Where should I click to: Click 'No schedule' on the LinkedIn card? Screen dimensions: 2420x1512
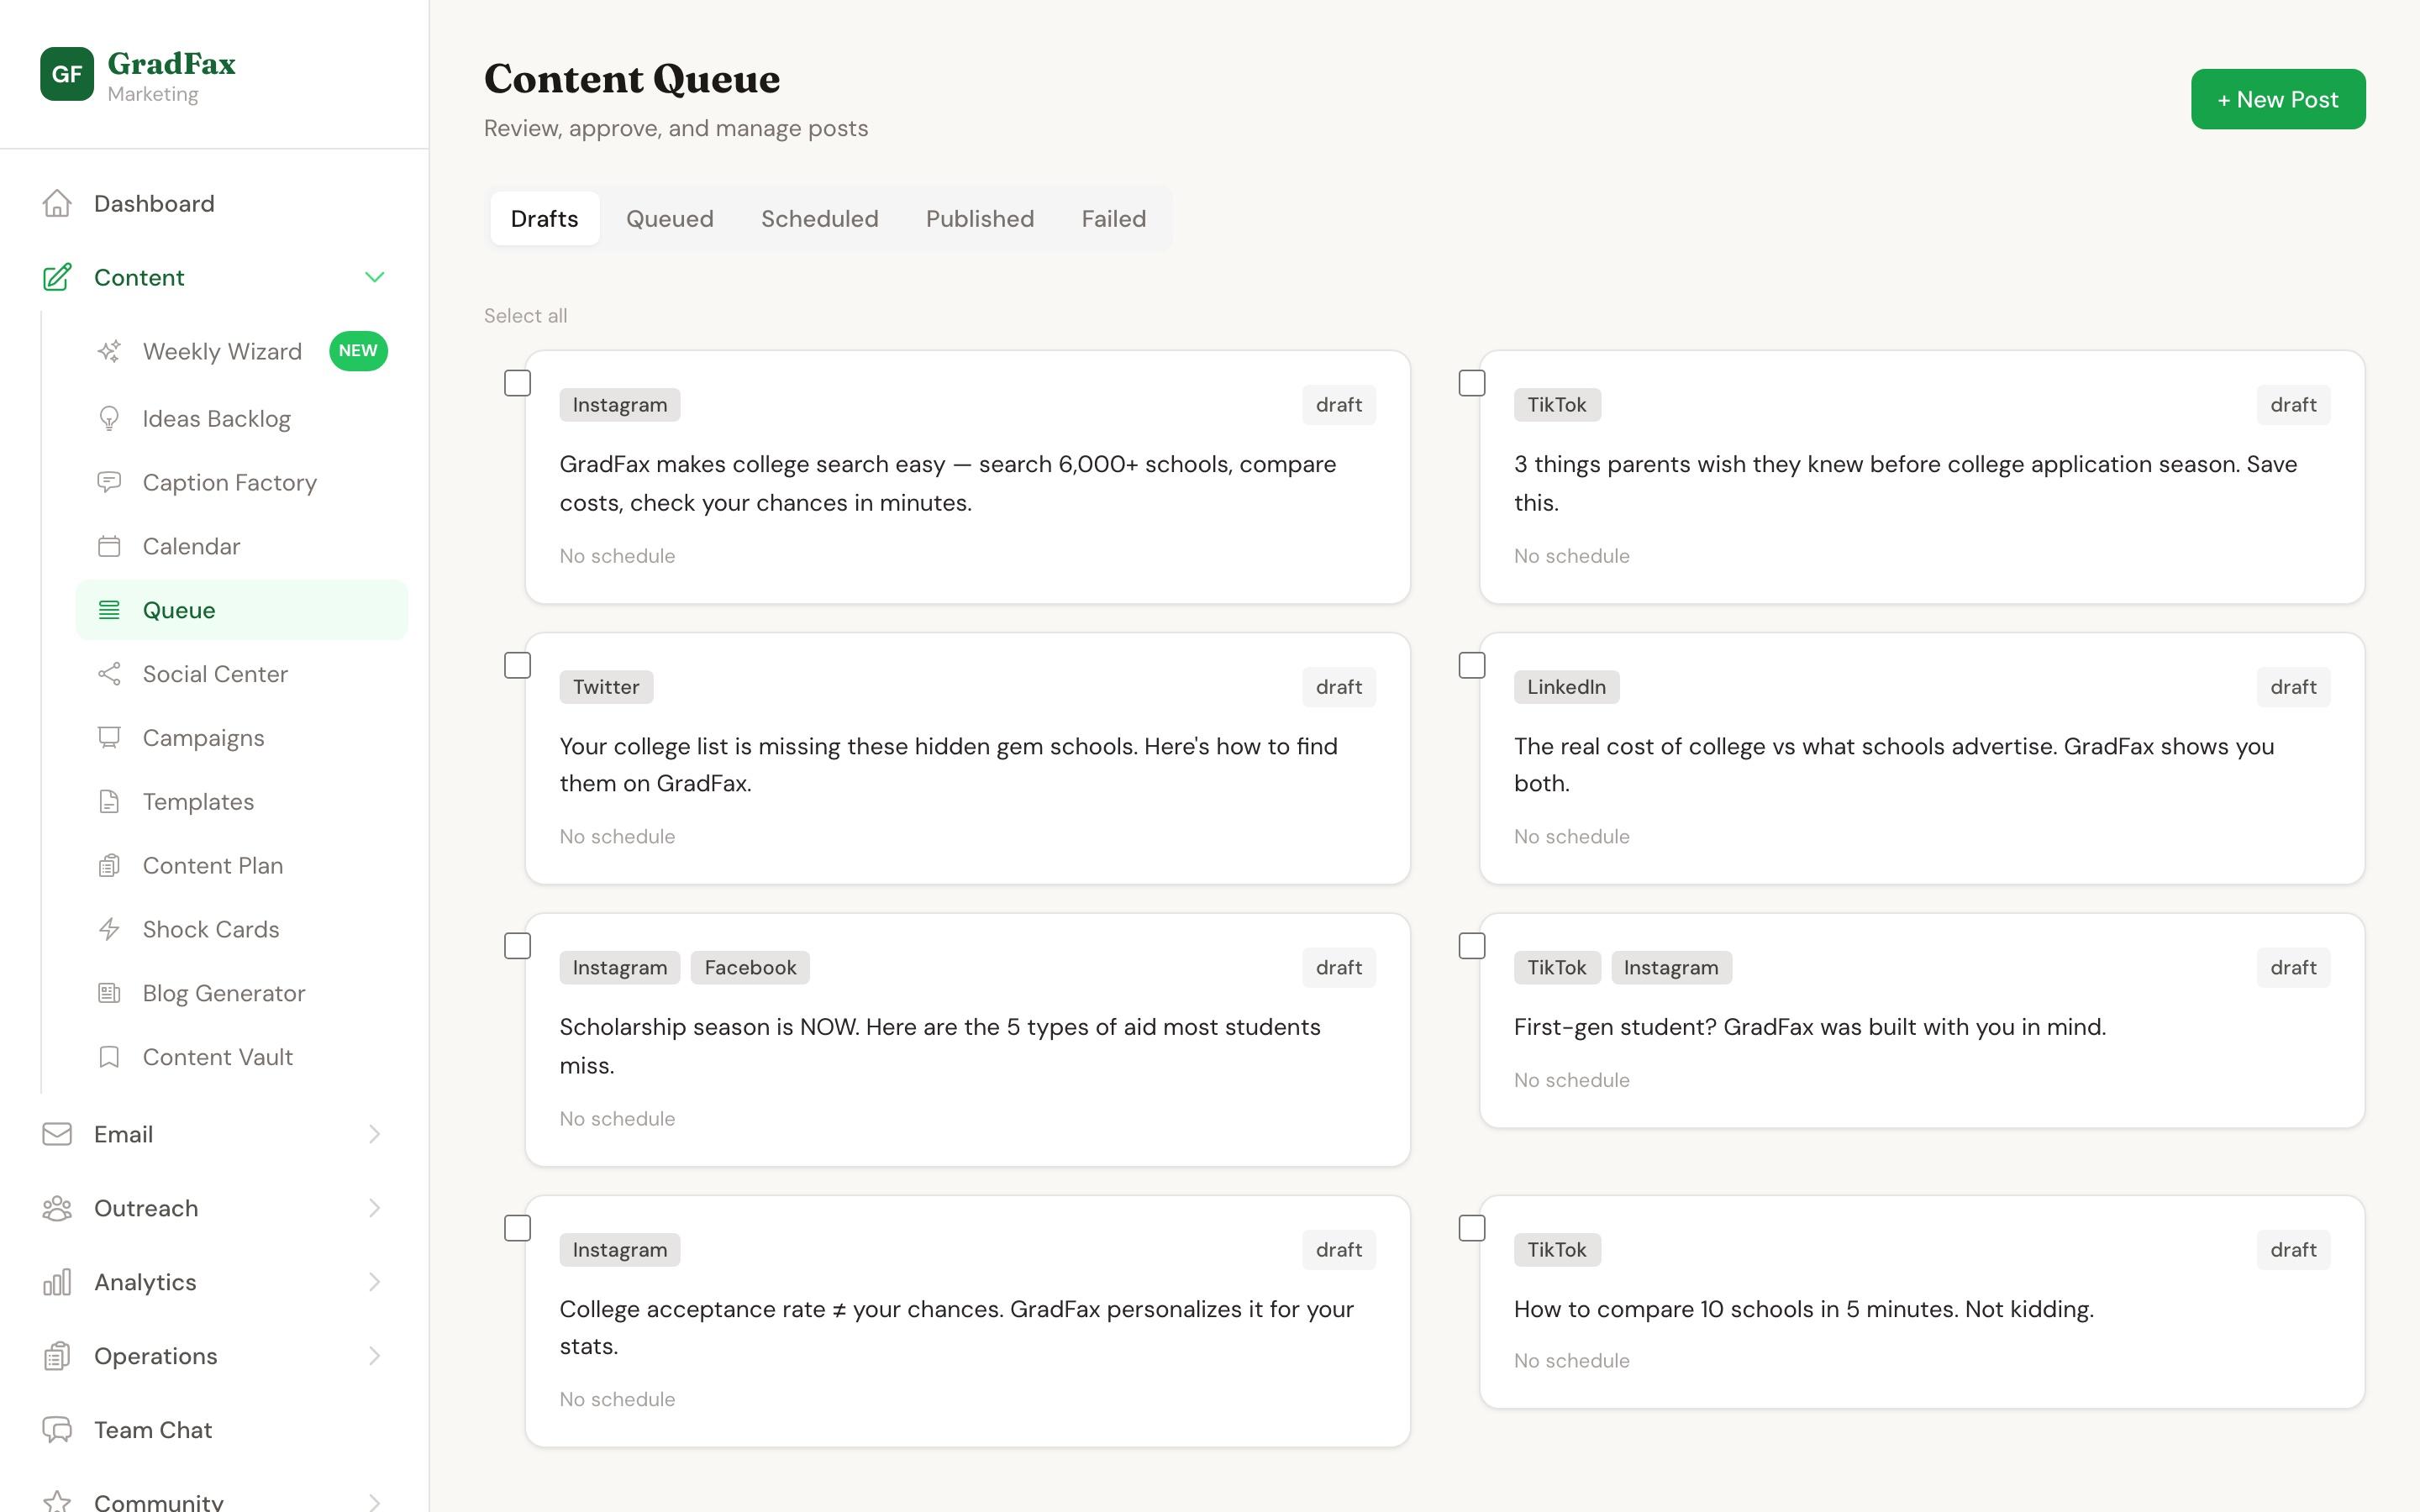[1572, 837]
